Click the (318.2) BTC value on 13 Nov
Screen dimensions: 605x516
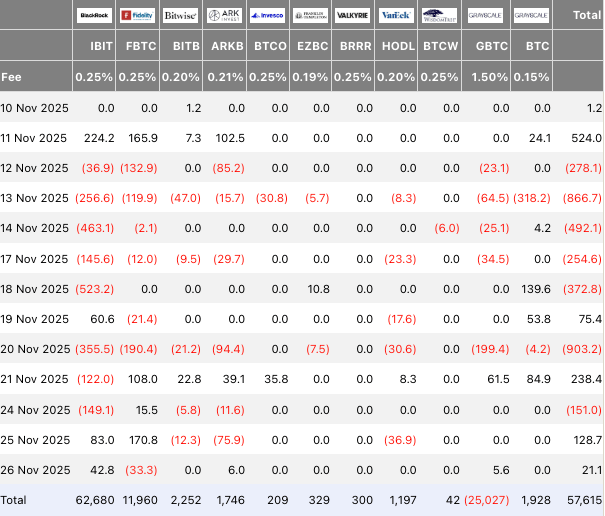click(532, 198)
